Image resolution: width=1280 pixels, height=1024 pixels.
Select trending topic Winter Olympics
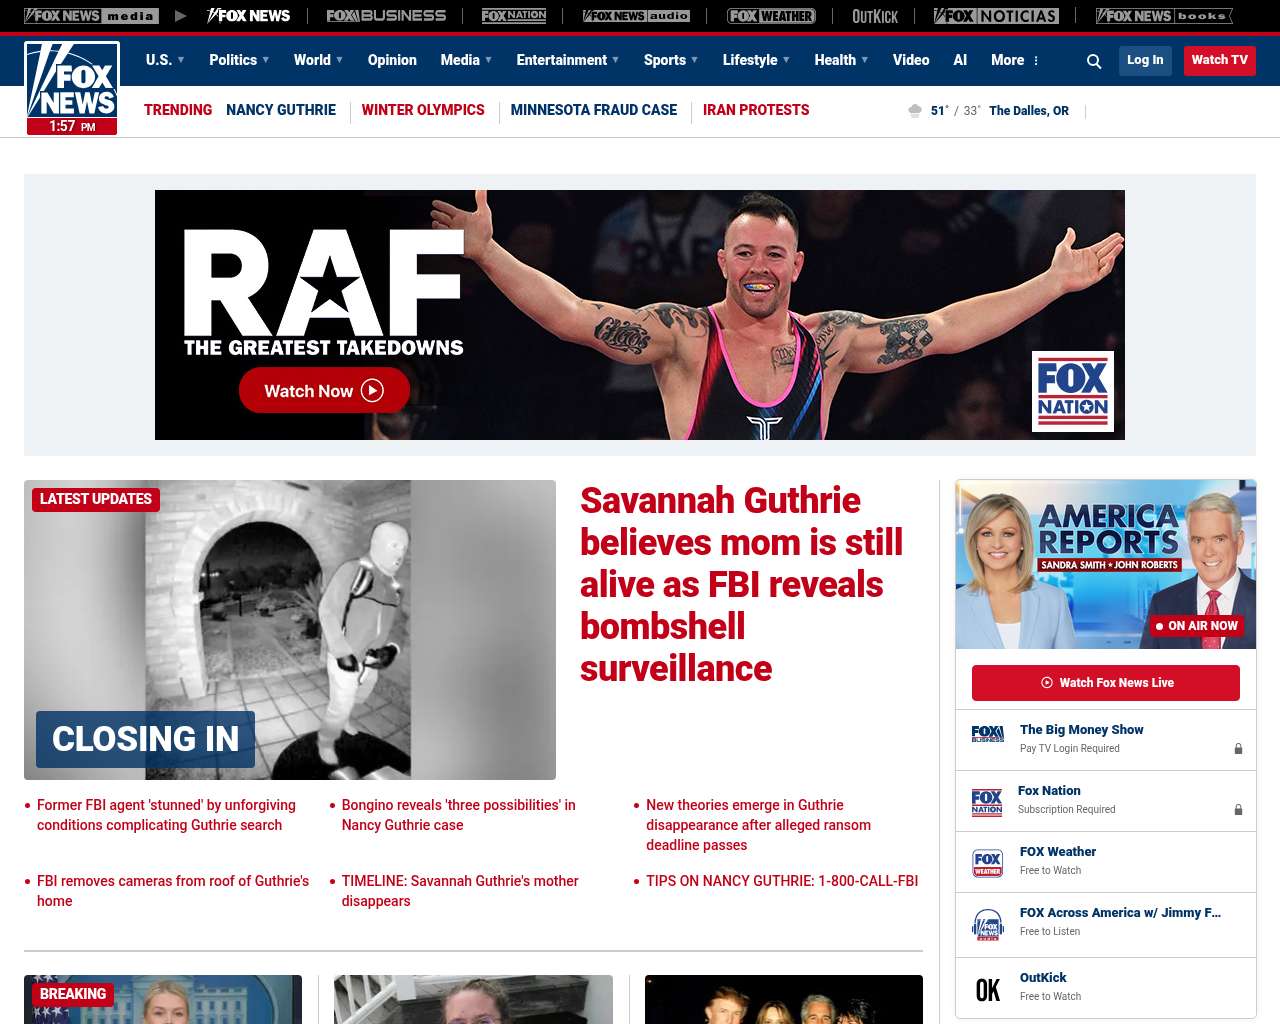click(x=423, y=110)
